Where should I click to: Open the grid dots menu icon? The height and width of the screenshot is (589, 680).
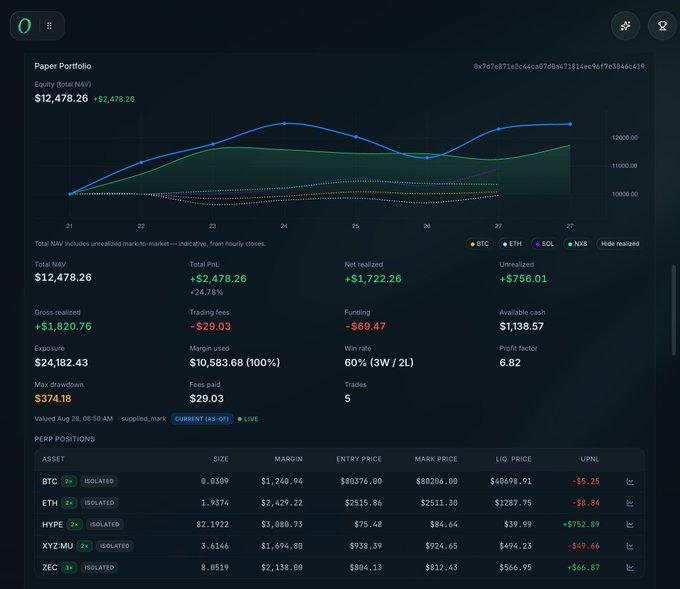(49, 26)
